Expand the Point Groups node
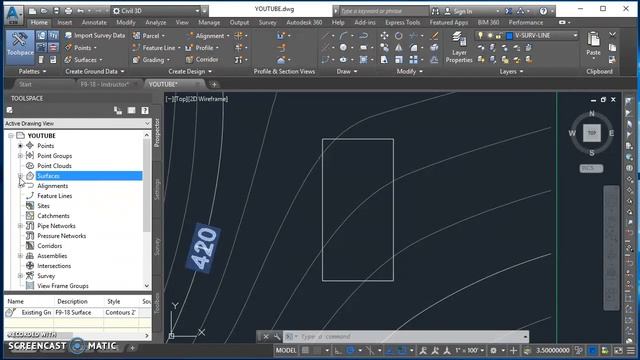The image size is (640, 360). [20, 156]
